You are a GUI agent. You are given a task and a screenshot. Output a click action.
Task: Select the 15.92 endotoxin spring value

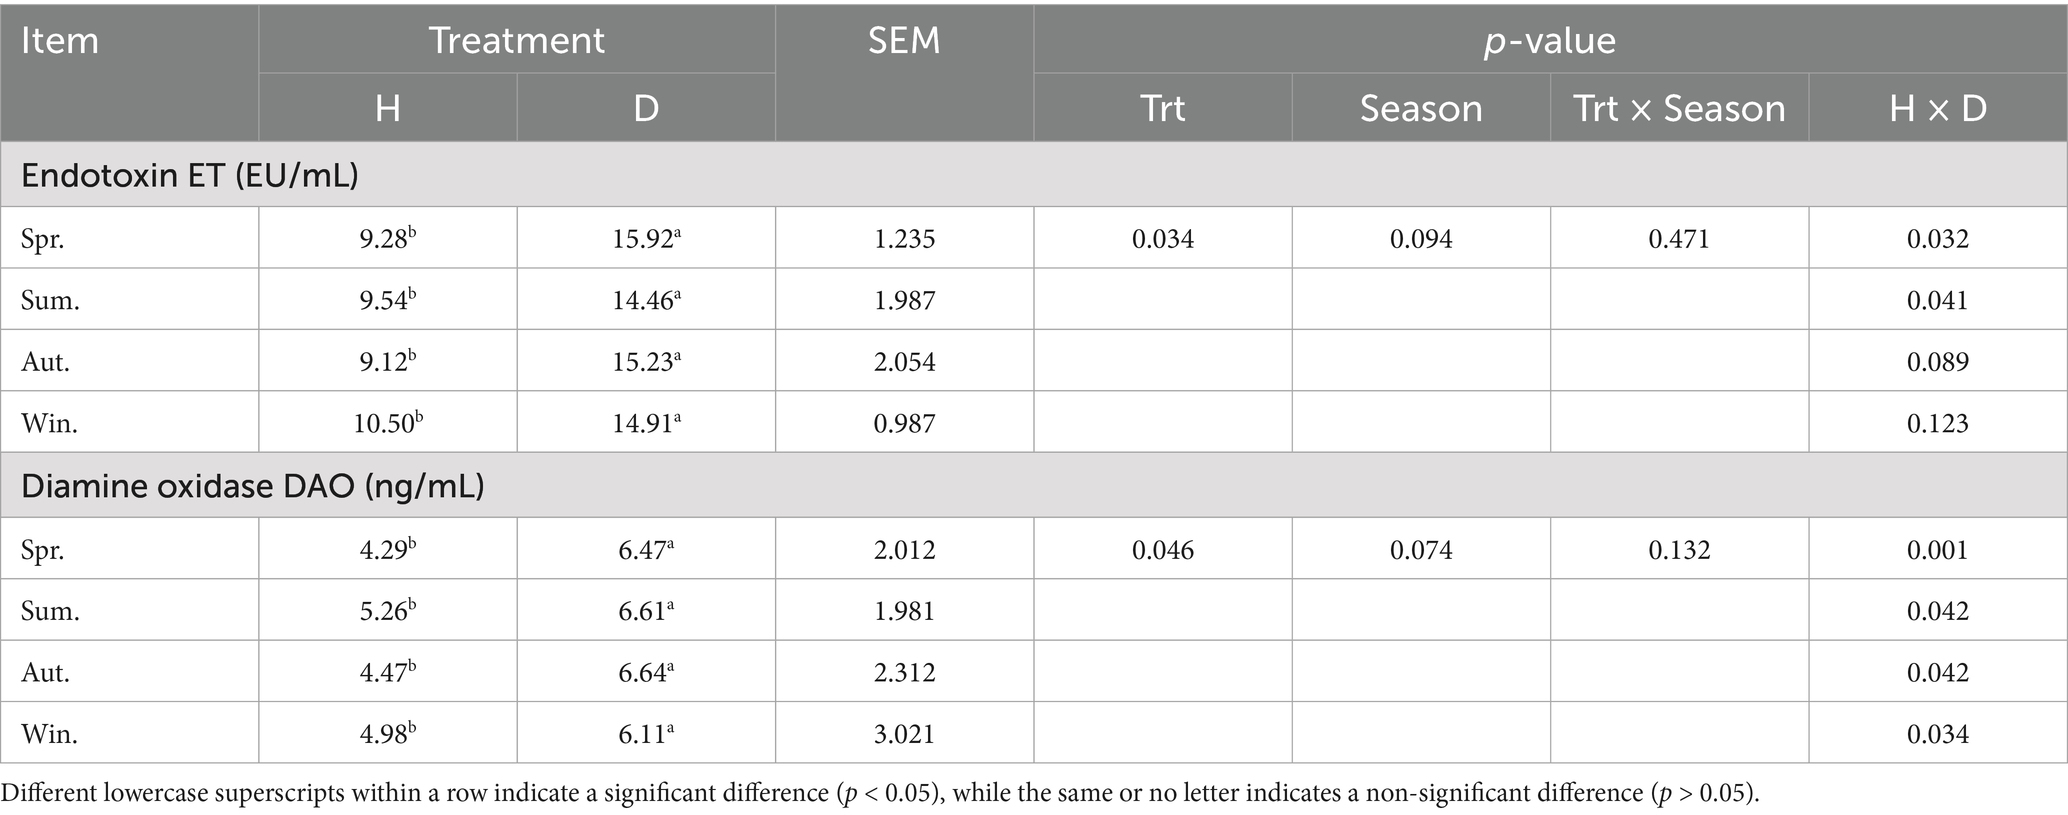[x=646, y=238]
